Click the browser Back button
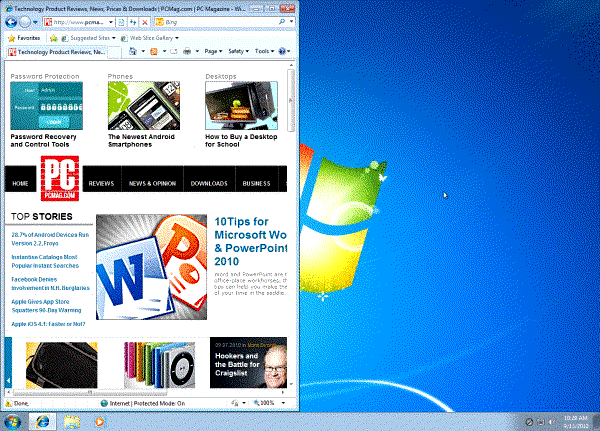This screenshot has width=600, height=431. 12,21
